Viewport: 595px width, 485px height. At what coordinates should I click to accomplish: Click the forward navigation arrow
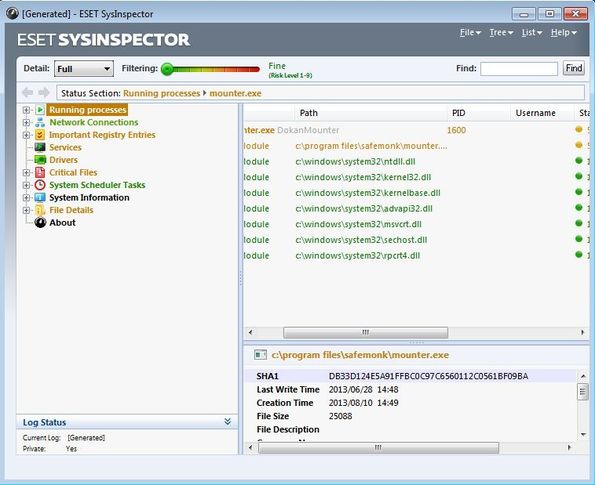pos(44,92)
